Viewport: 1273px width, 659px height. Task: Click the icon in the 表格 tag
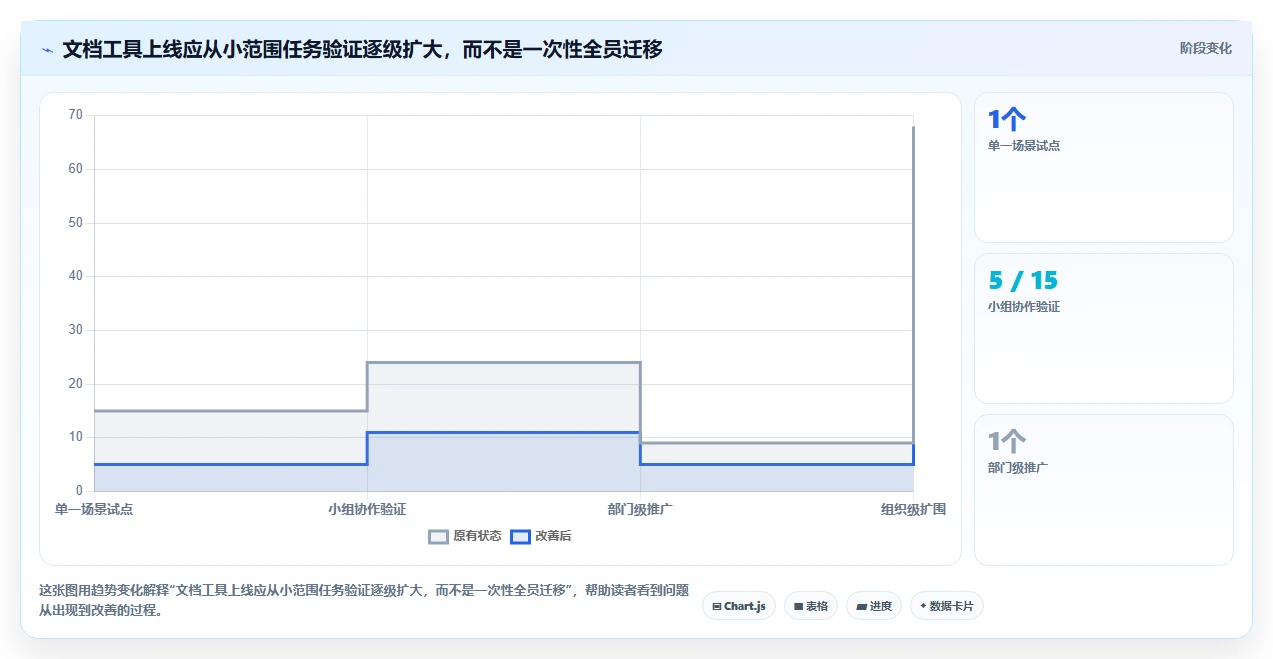[x=798, y=607]
